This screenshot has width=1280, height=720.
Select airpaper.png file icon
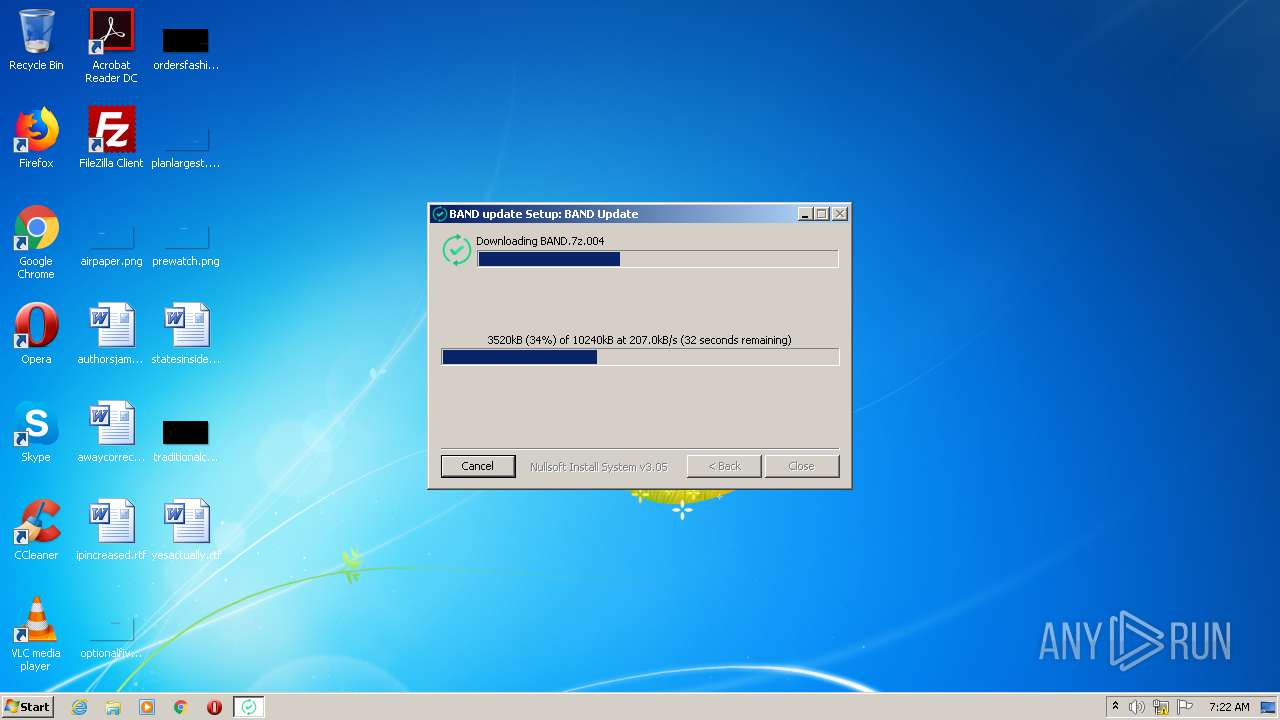111,245
